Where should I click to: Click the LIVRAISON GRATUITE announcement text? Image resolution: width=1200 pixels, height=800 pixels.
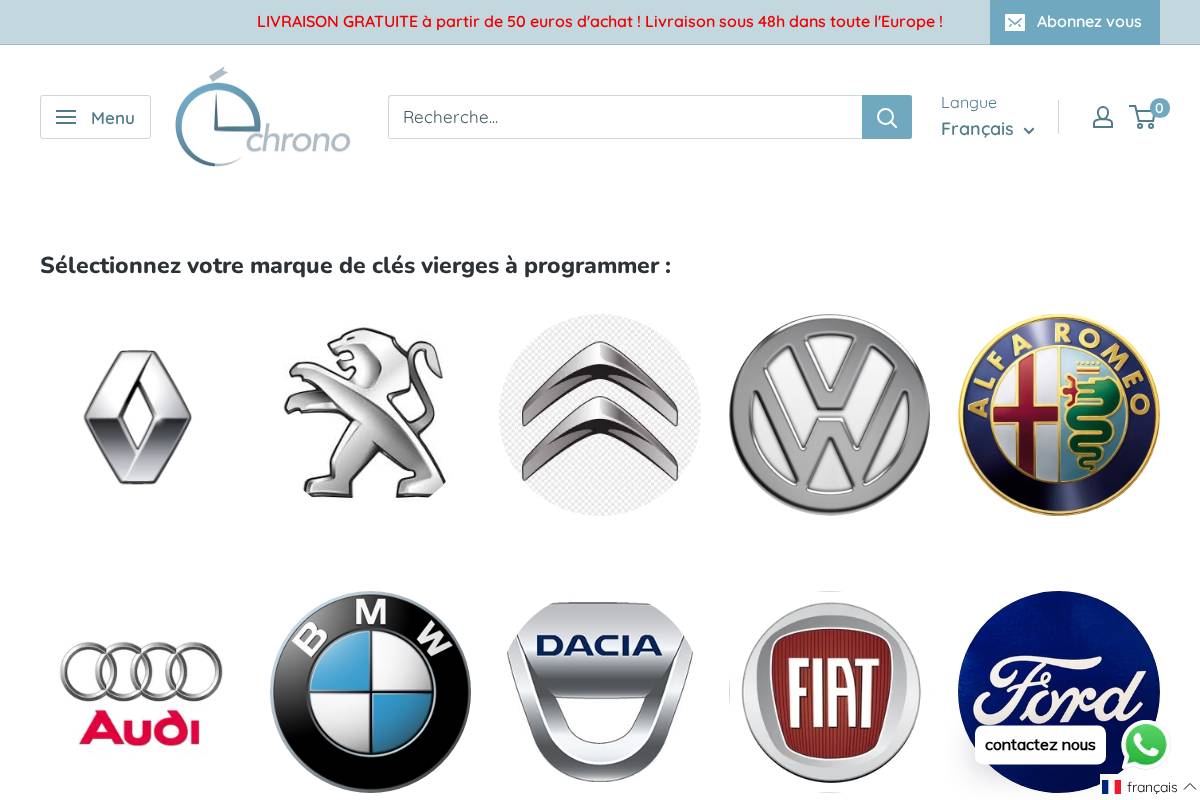tap(600, 22)
